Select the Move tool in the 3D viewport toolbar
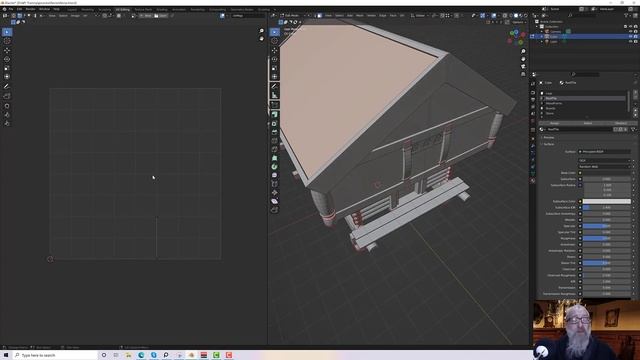640x360 pixels. click(x=274, y=50)
